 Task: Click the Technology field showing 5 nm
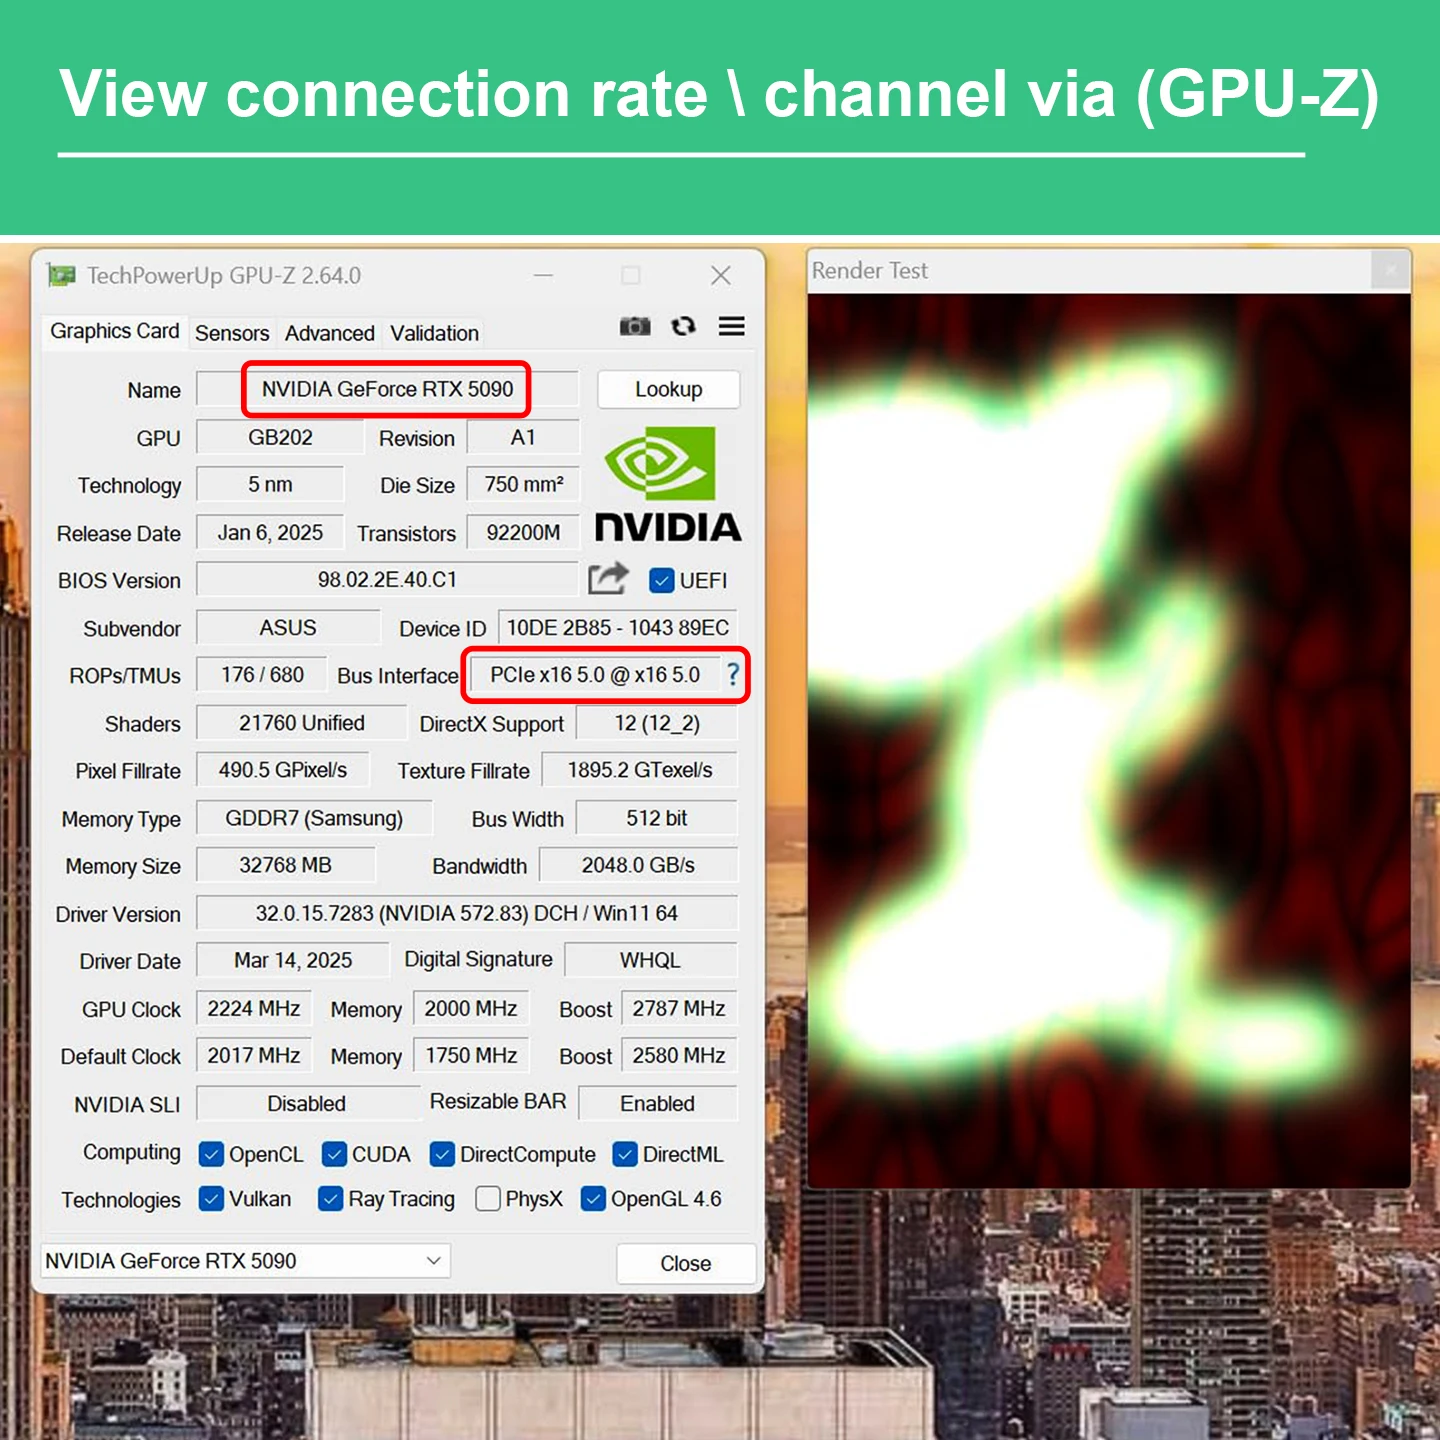(270, 484)
